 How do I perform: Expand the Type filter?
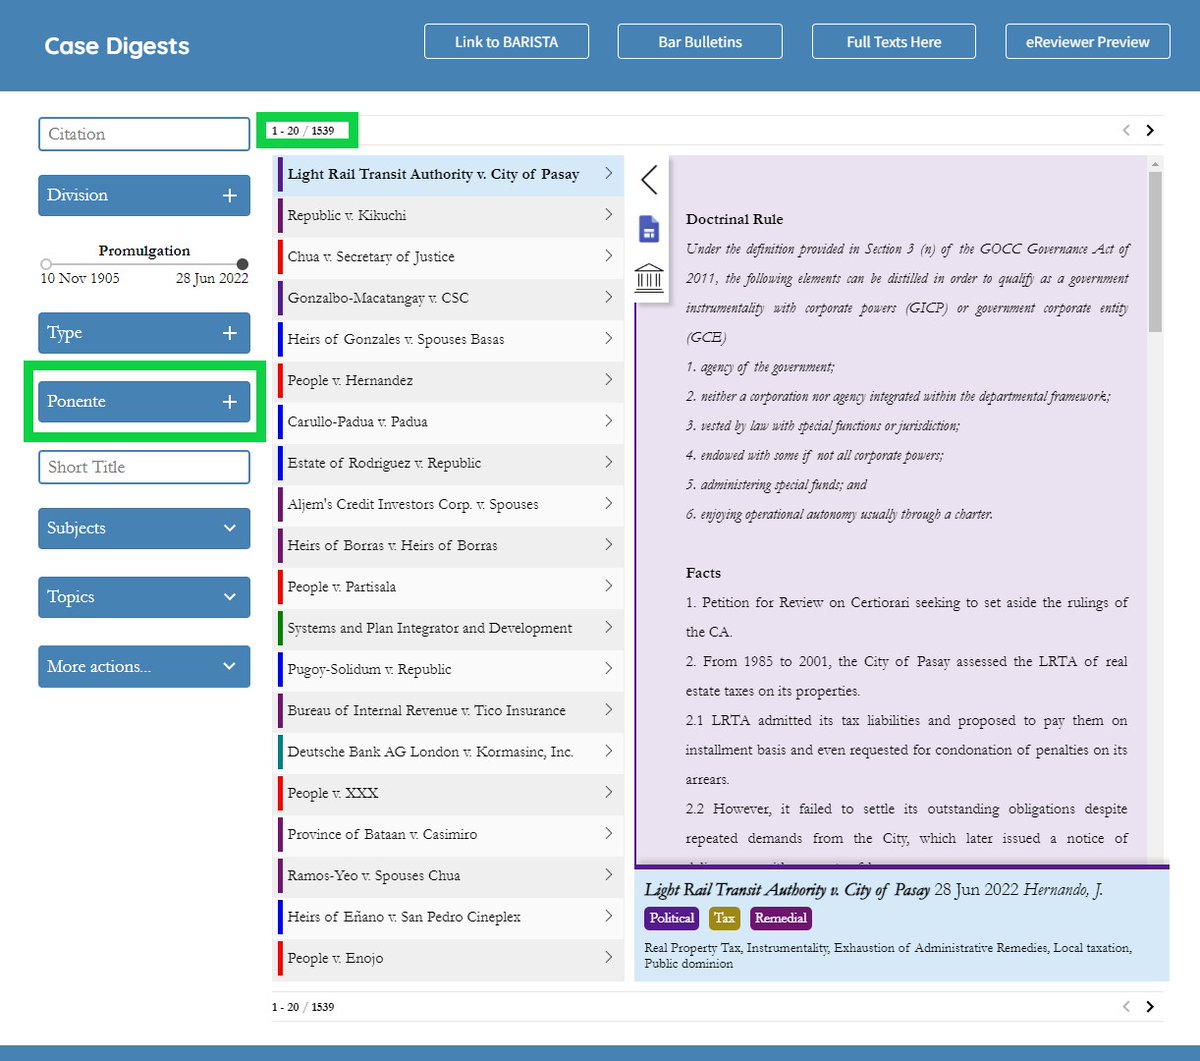[144, 333]
